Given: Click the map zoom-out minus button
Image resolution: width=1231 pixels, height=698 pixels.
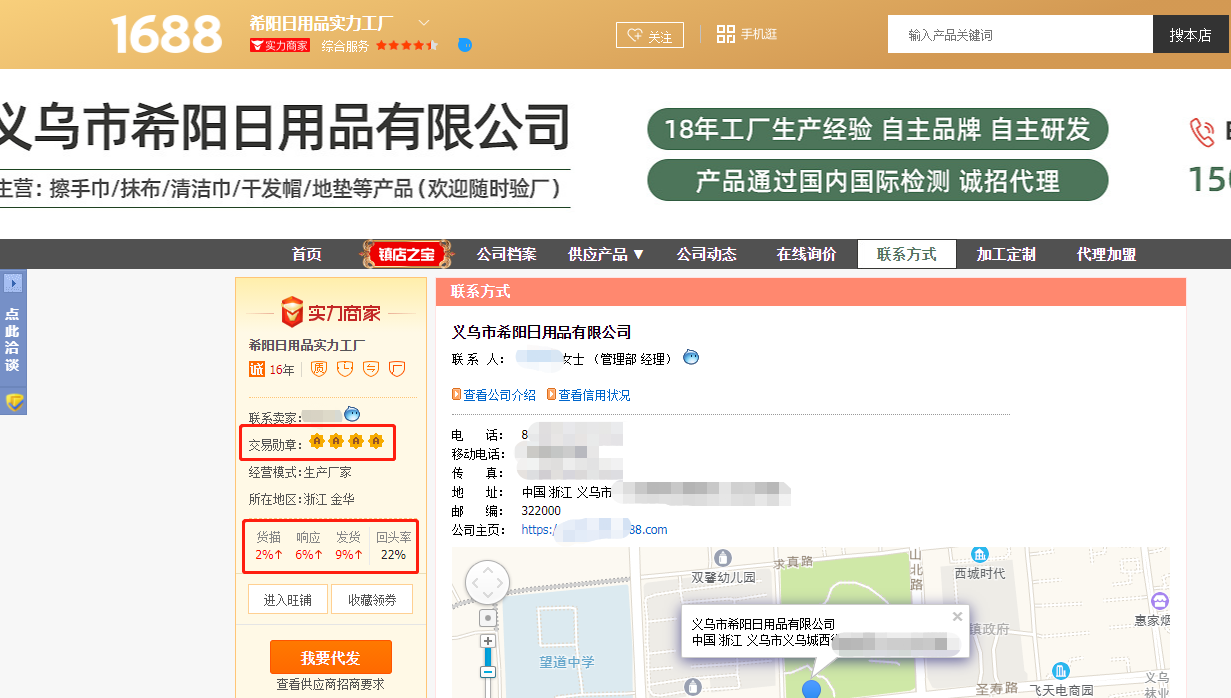Looking at the screenshot, I should click(x=488, y=671).
